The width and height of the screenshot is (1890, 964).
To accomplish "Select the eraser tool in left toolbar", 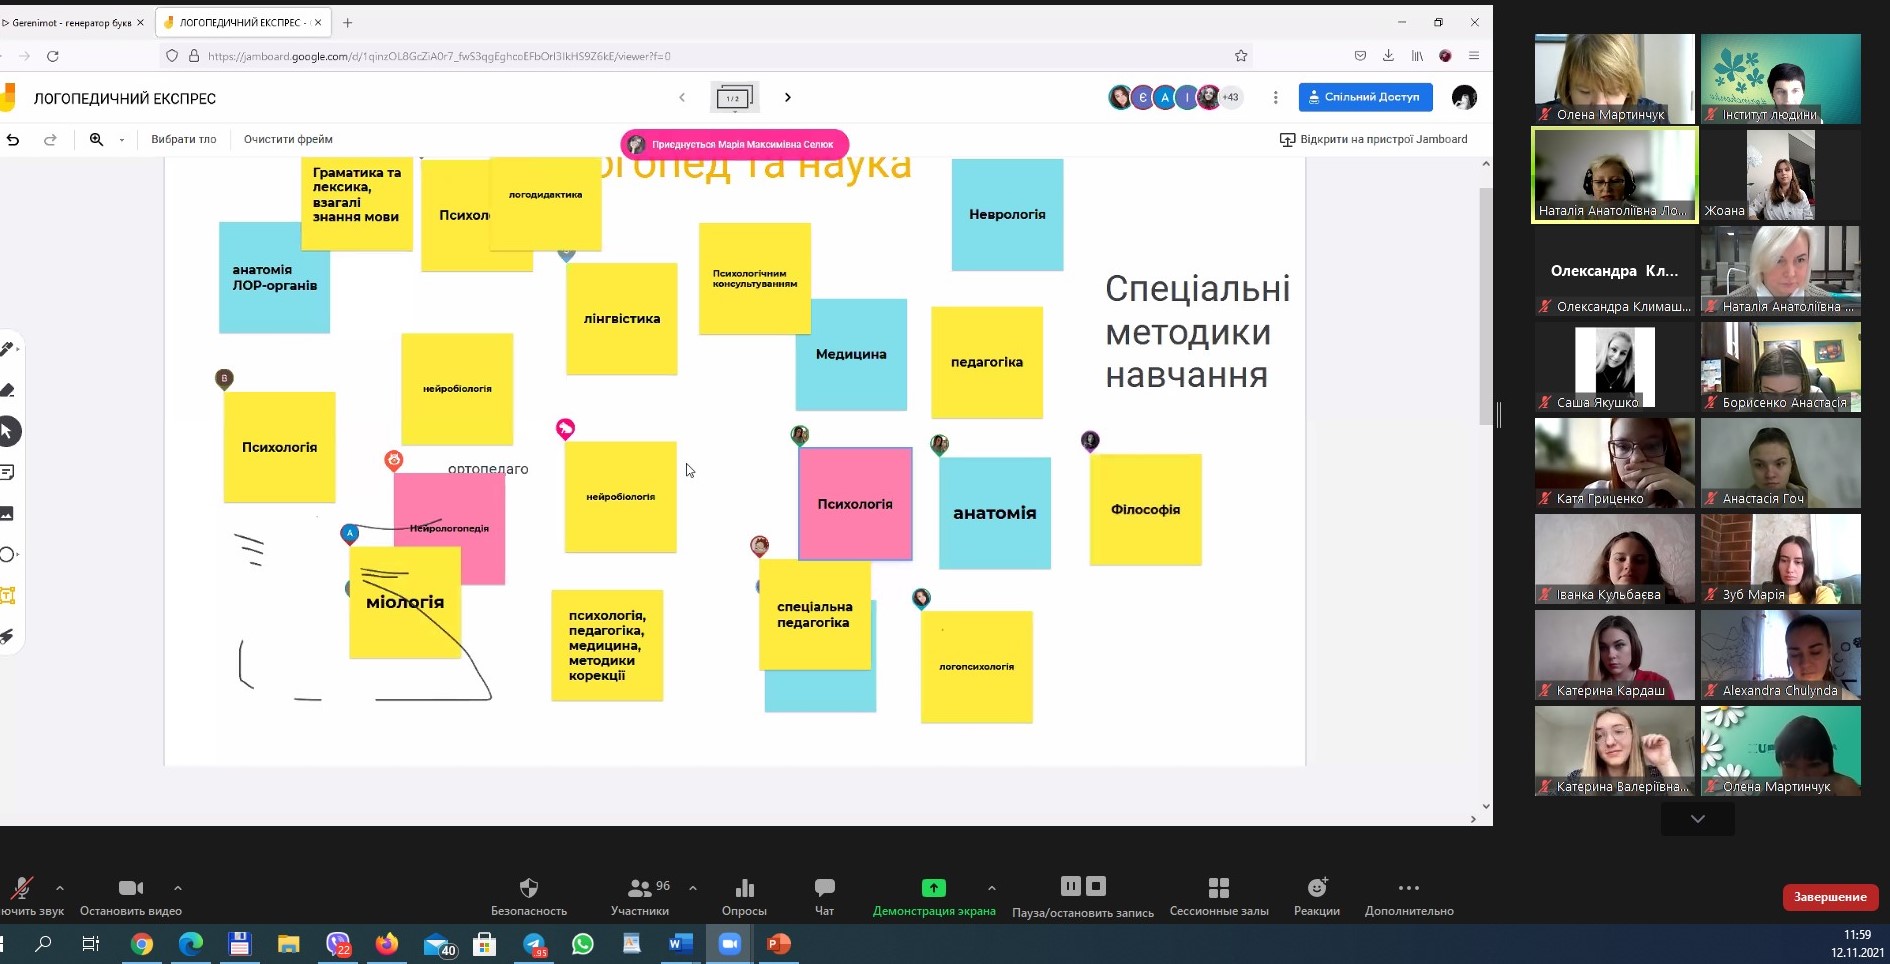I will (7, 390).
